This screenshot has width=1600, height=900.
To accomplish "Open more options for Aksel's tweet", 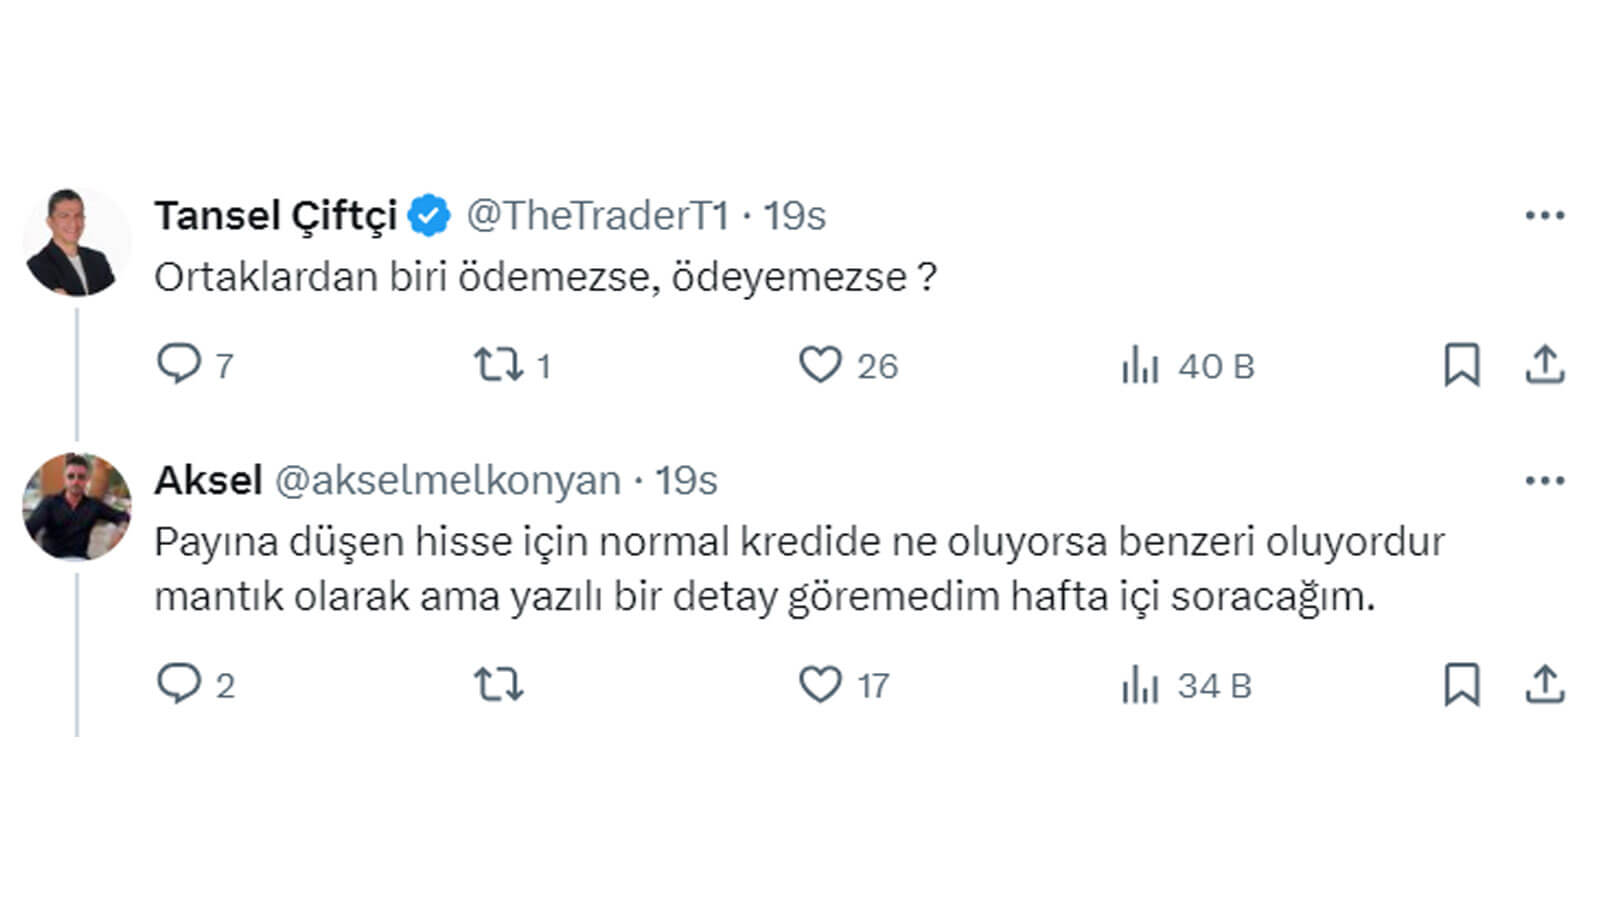I will point(1544,481).
